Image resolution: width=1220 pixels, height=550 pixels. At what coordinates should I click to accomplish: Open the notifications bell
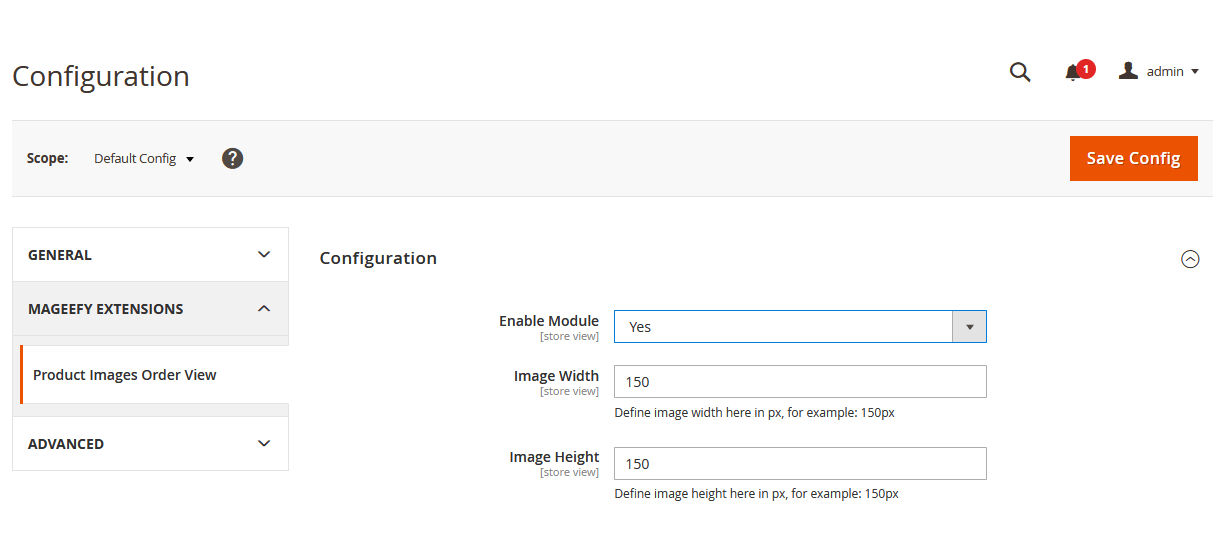1073,73
